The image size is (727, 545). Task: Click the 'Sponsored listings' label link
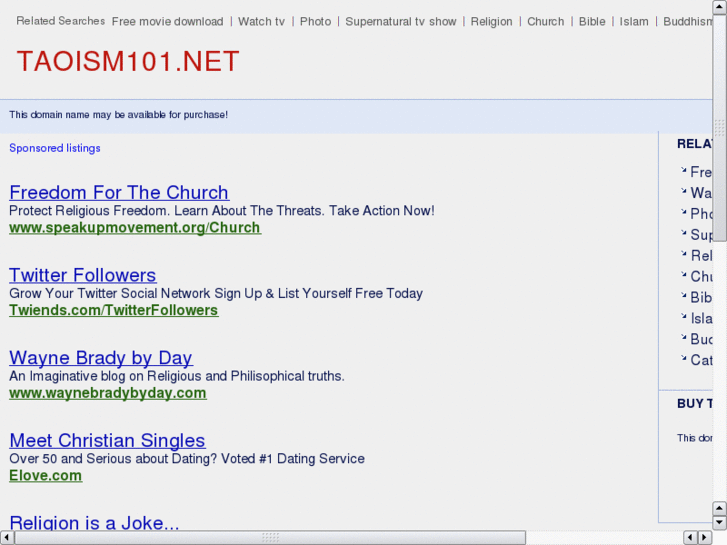(55, 148)
